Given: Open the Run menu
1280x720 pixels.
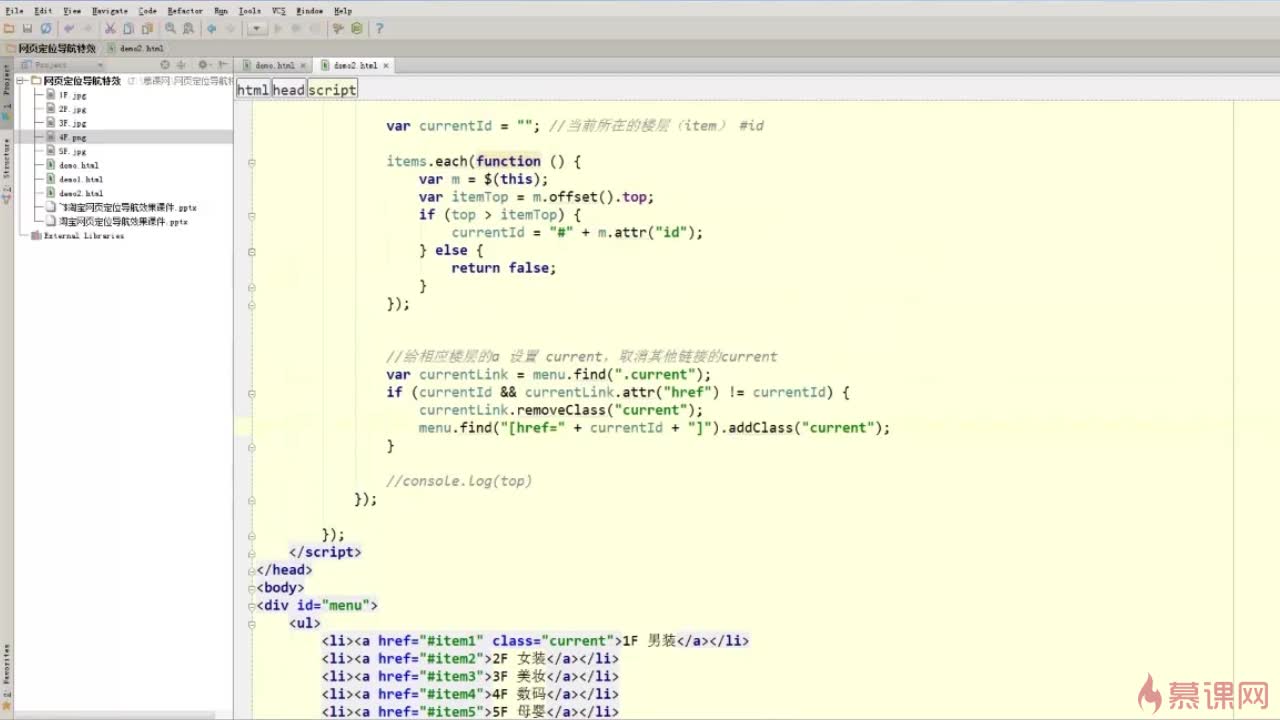Looking at the screenshot, I should point(221,10).
